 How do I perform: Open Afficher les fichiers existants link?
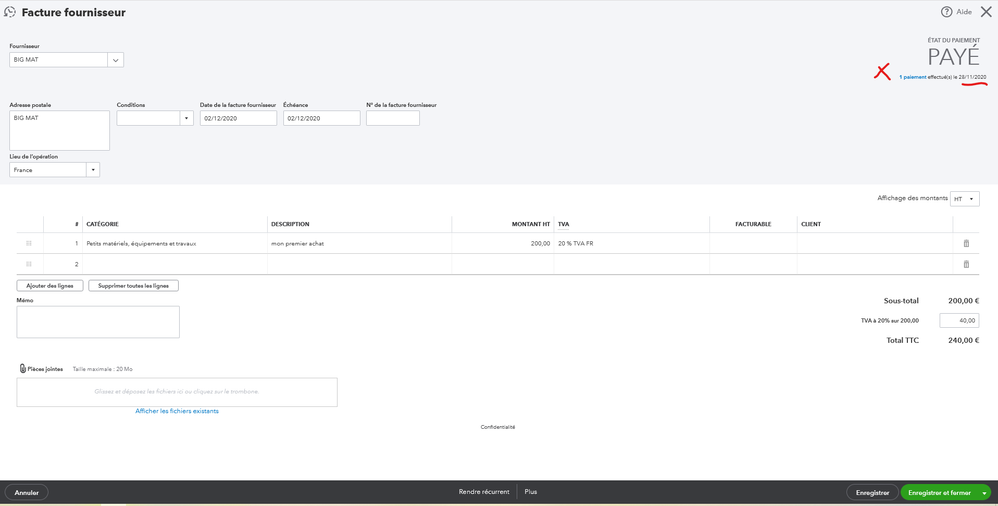coord(177,411)
